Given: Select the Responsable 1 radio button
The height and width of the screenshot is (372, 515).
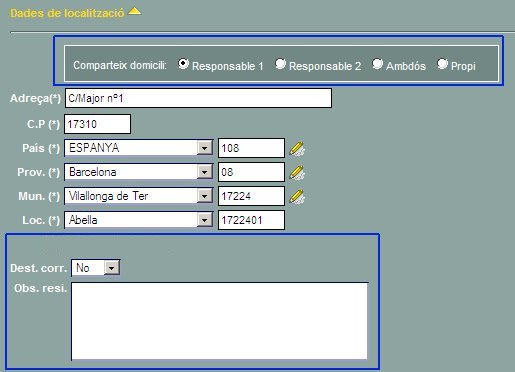Looking at the screenshot, I should point(183,64).
